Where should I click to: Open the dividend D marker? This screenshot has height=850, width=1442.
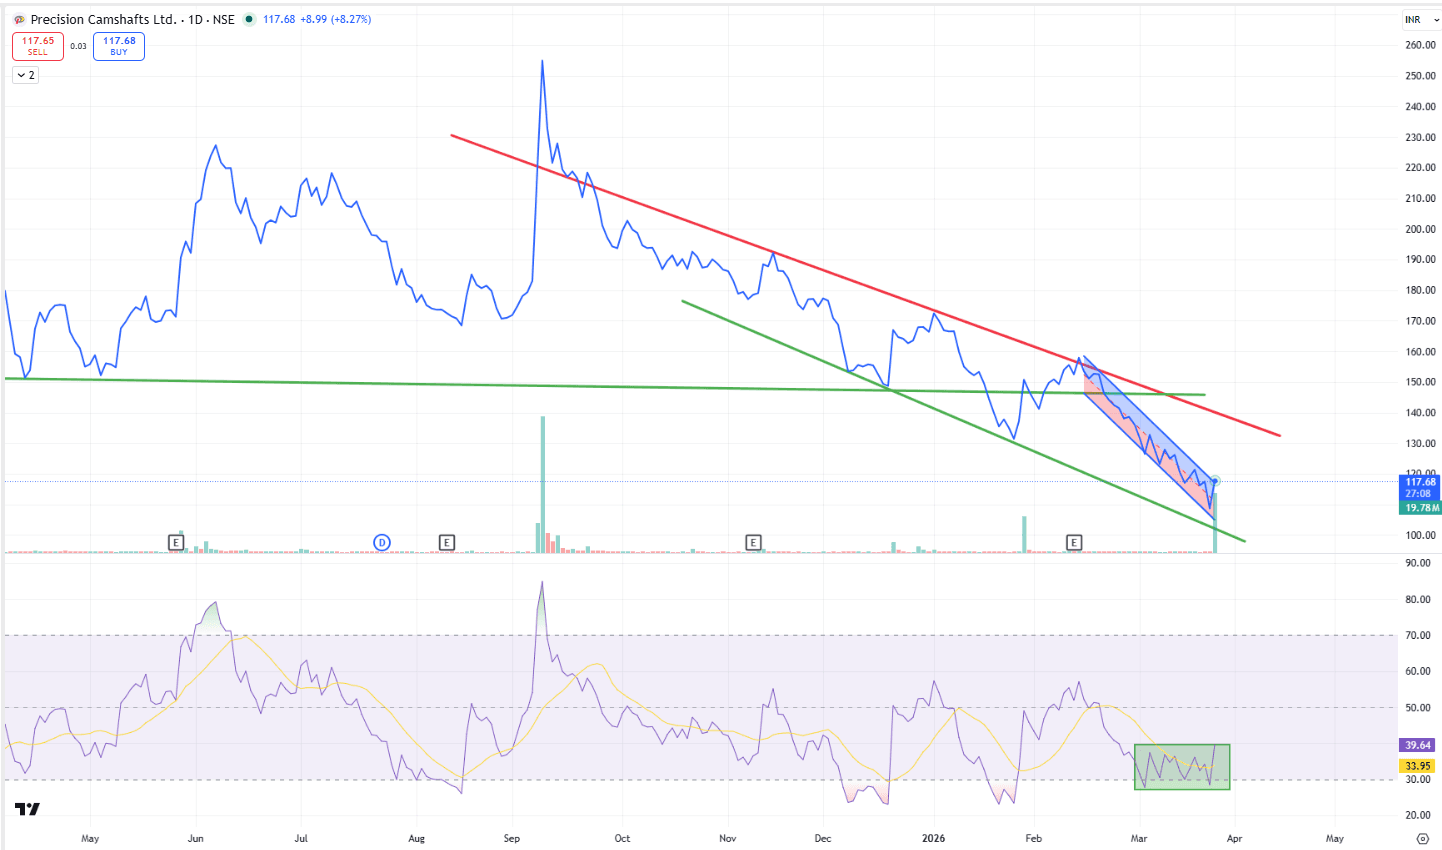(x=382, y=542)
